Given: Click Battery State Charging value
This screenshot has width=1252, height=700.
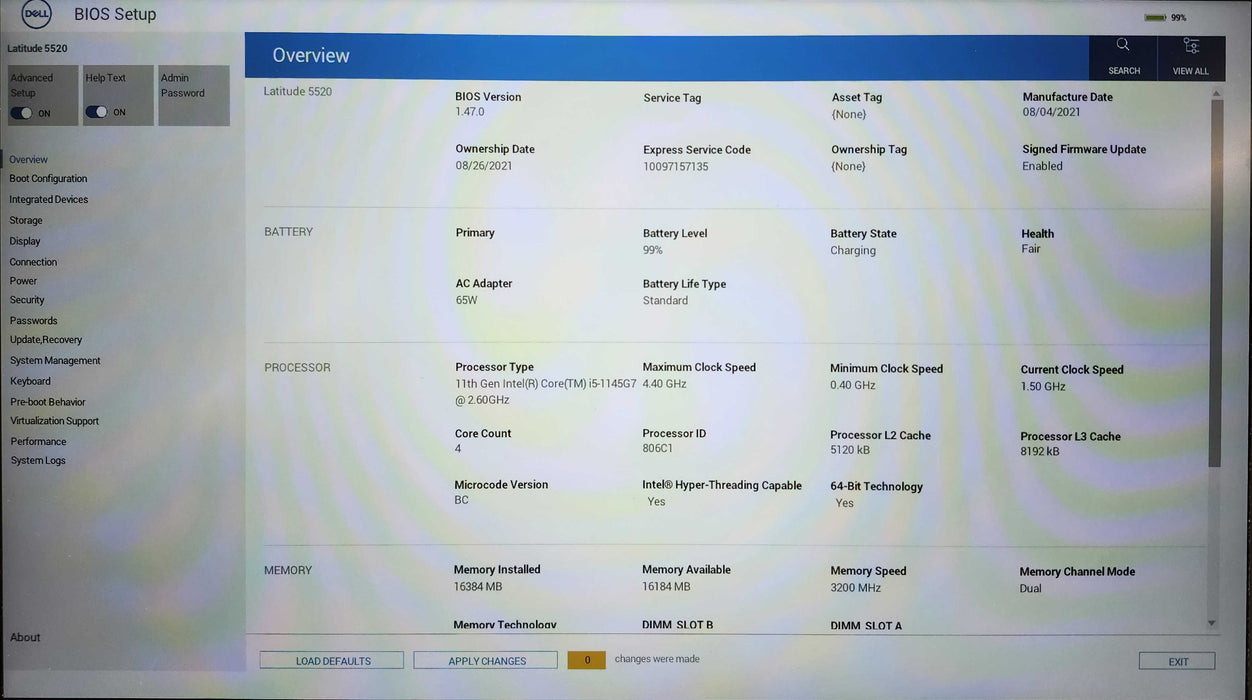Looking at the screenshot, I should (x=853, y=251).
